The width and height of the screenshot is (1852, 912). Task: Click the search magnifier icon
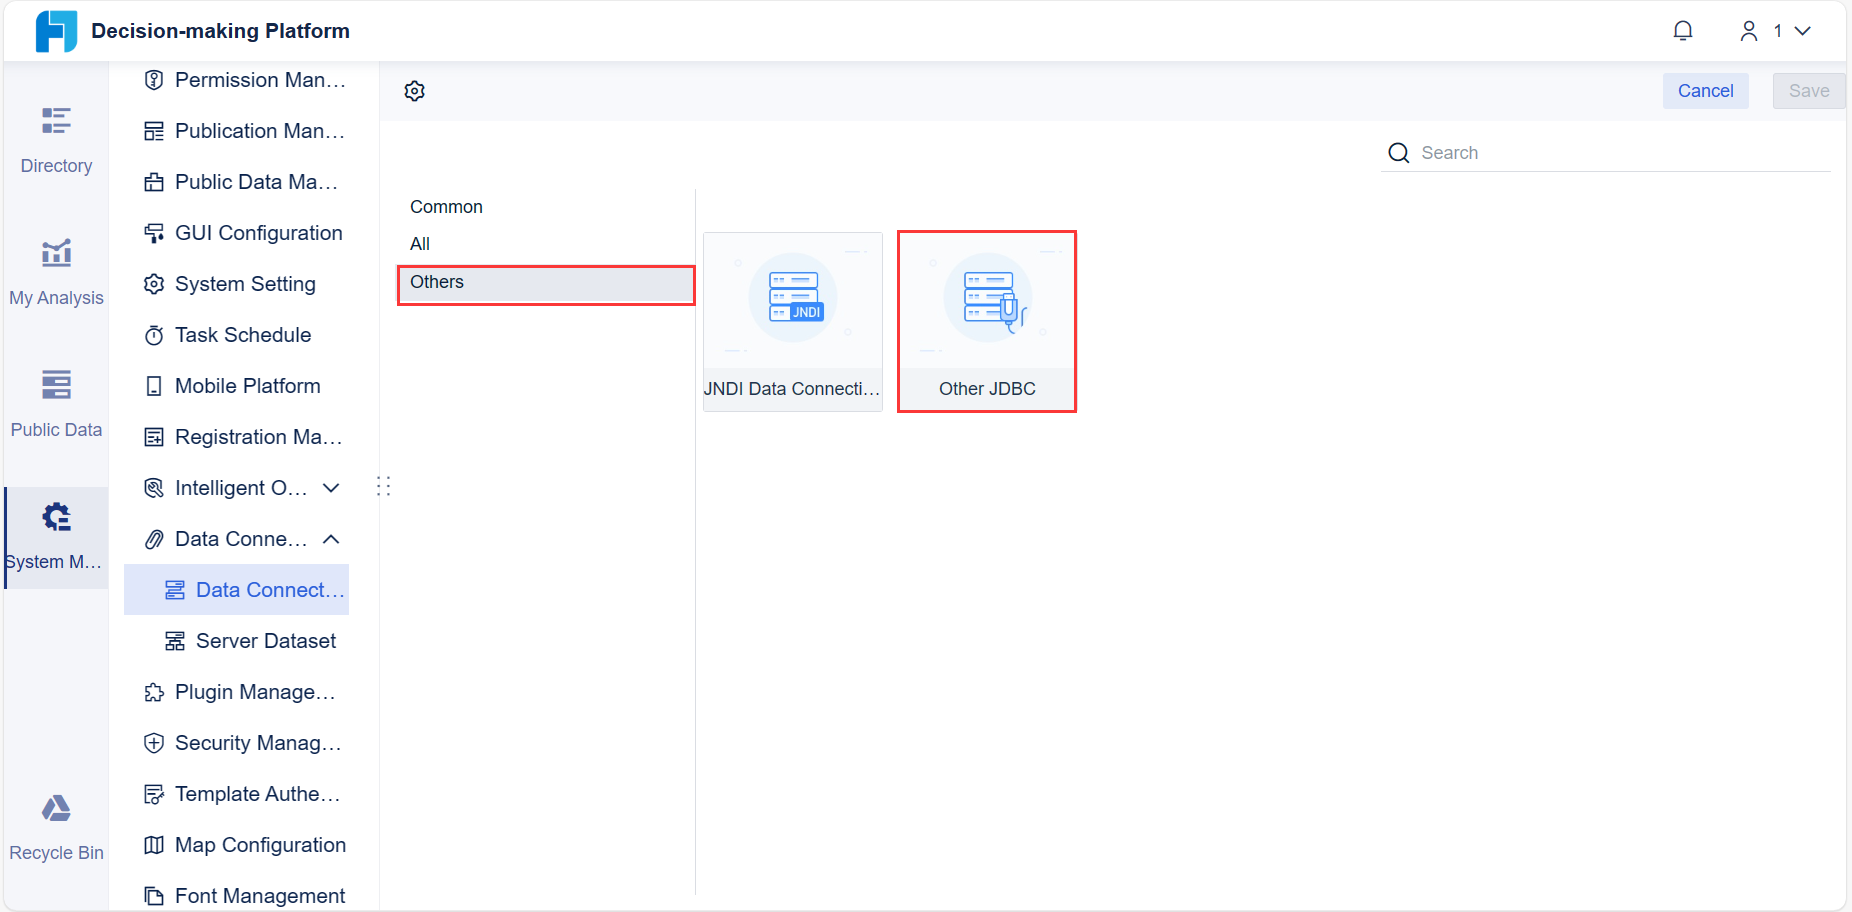pyautogui.click(x=1399, y=153)
